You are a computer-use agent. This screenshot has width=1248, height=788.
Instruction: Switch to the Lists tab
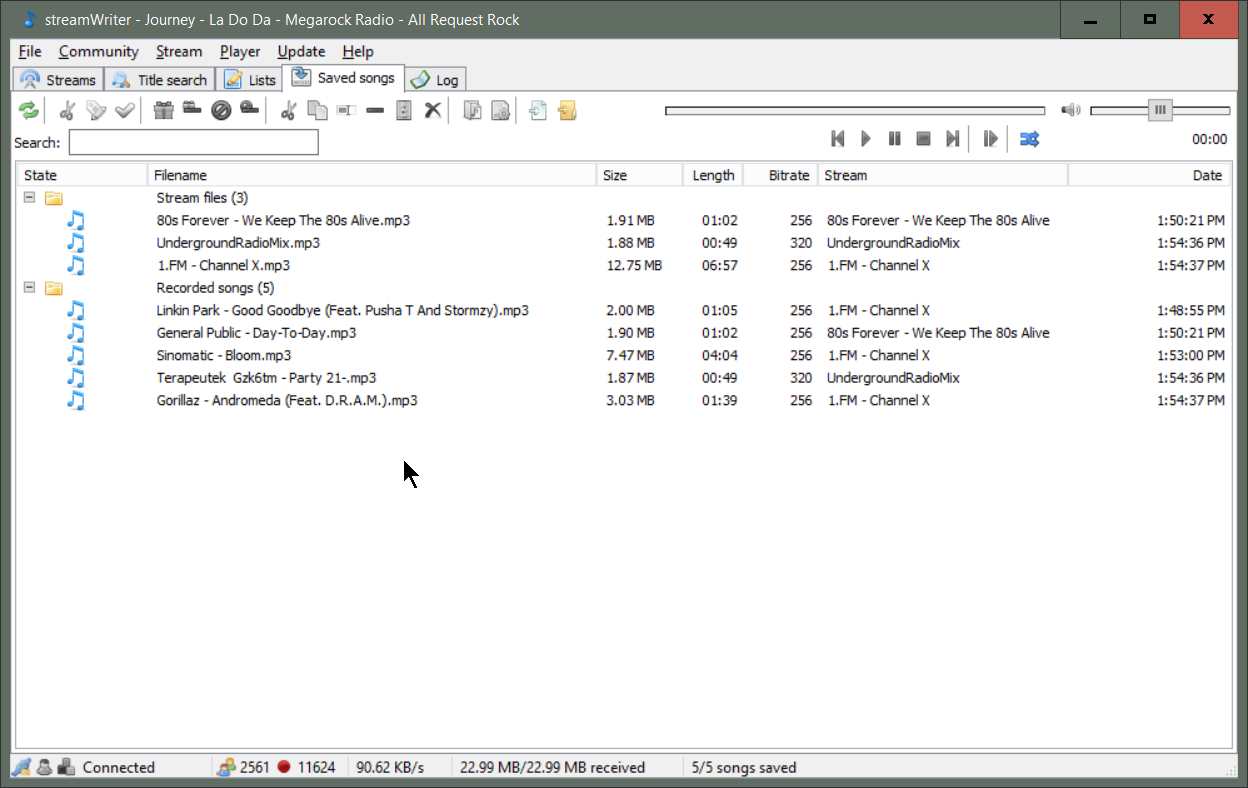click(250, 80)
